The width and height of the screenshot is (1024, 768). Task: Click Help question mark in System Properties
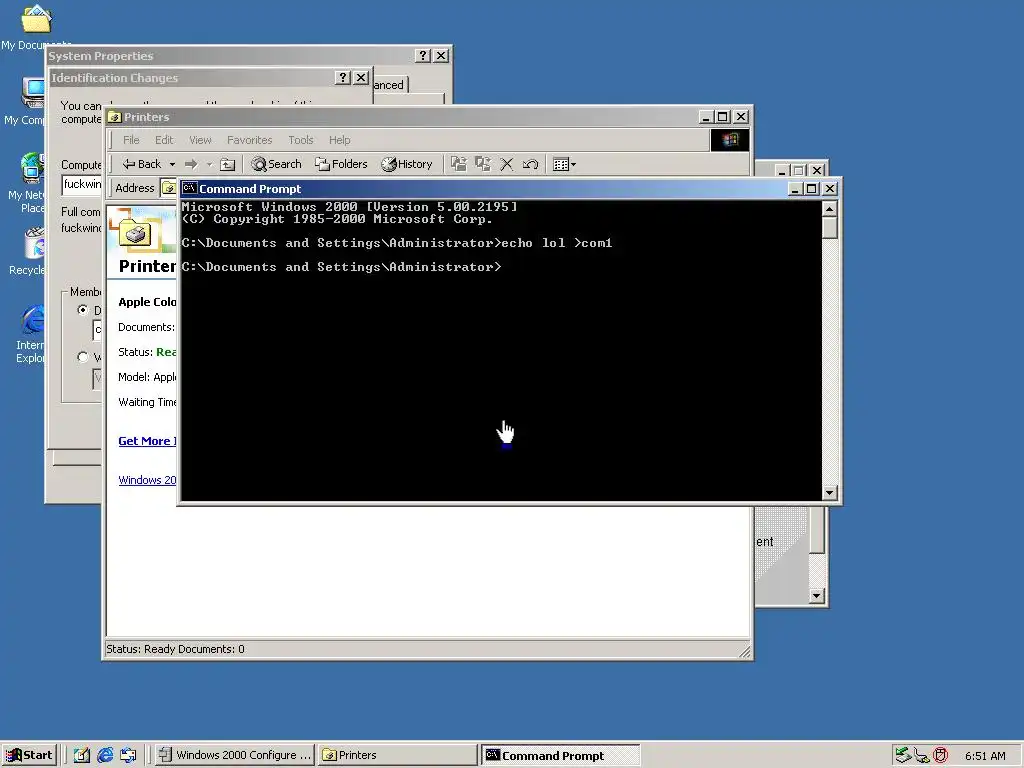(x=423, y=56)
